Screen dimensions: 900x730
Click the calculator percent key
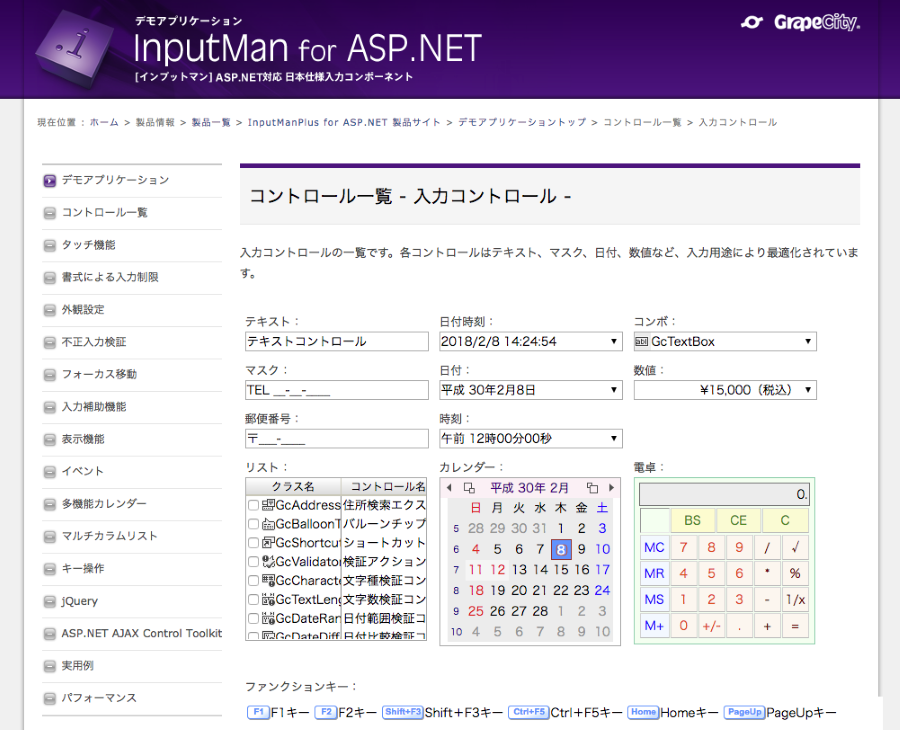pyautogui.click(x=795, y=573)
